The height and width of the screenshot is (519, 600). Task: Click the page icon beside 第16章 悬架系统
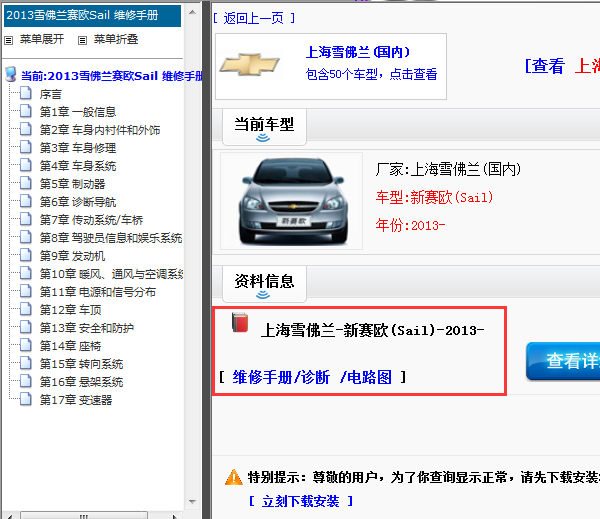(x=26, y=380)
